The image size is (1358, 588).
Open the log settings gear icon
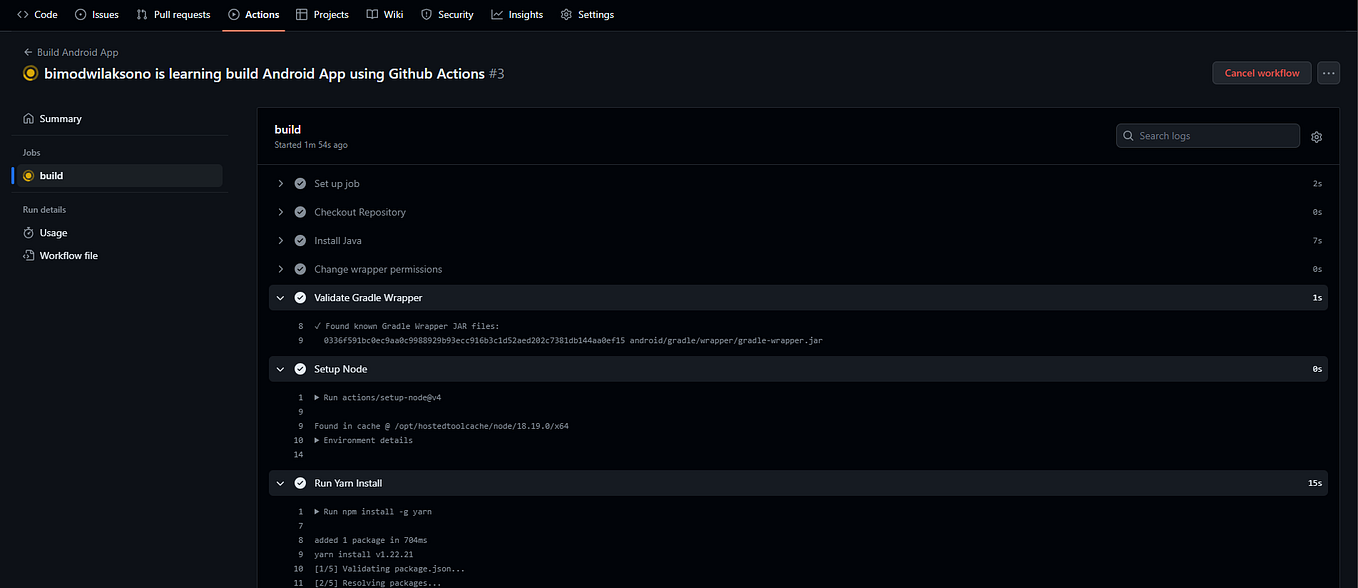click(1316, 136)
